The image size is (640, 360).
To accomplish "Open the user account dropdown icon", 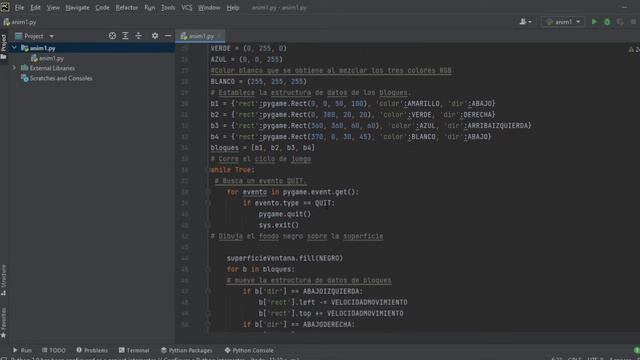I will tap(525, 22).
